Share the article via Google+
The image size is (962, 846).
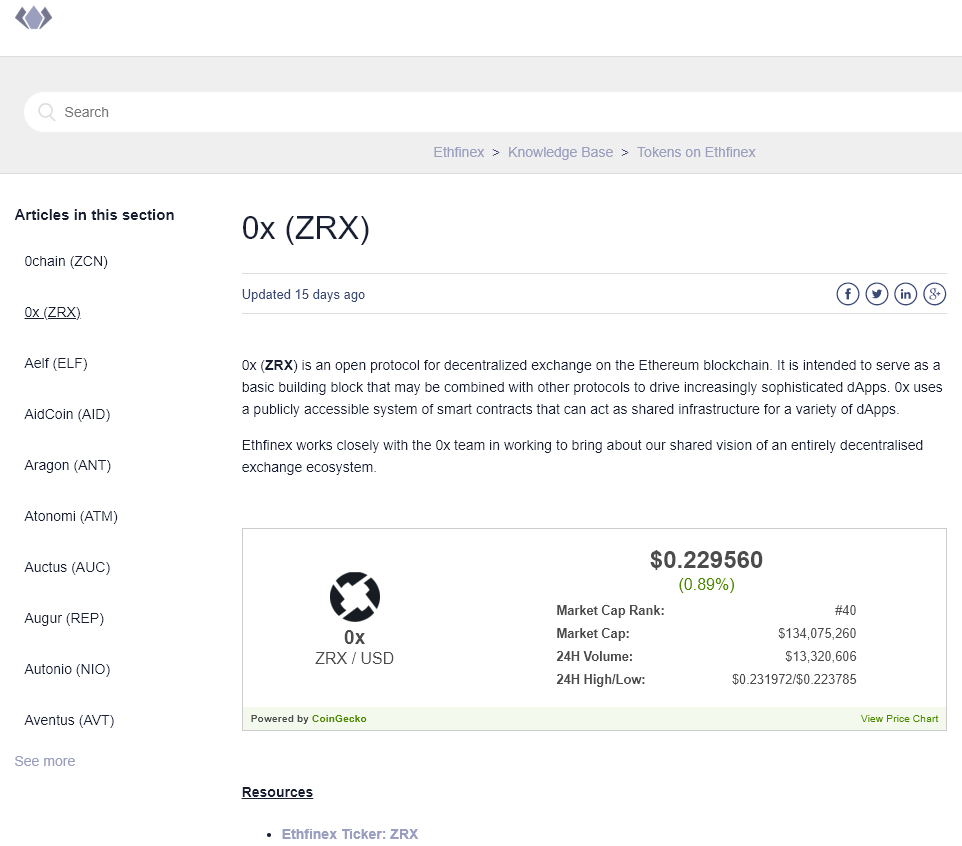[934, 293]
